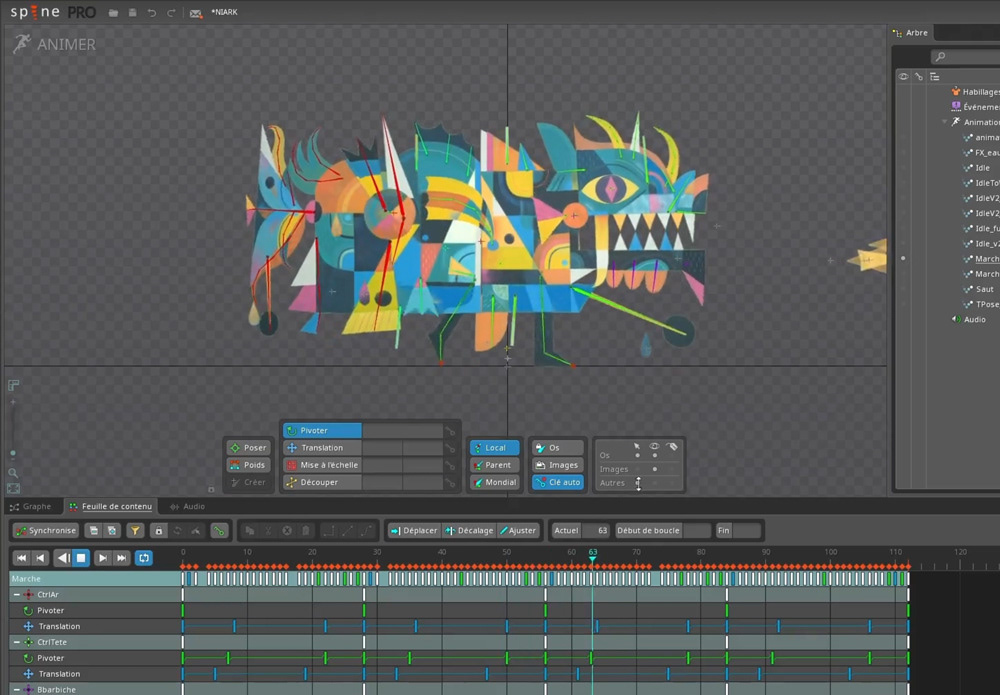Open the ANIMER mode switch
Image resolution: width=1000 pixels, height=695 pixels.
pyautogui.click(x=54, y=44)
